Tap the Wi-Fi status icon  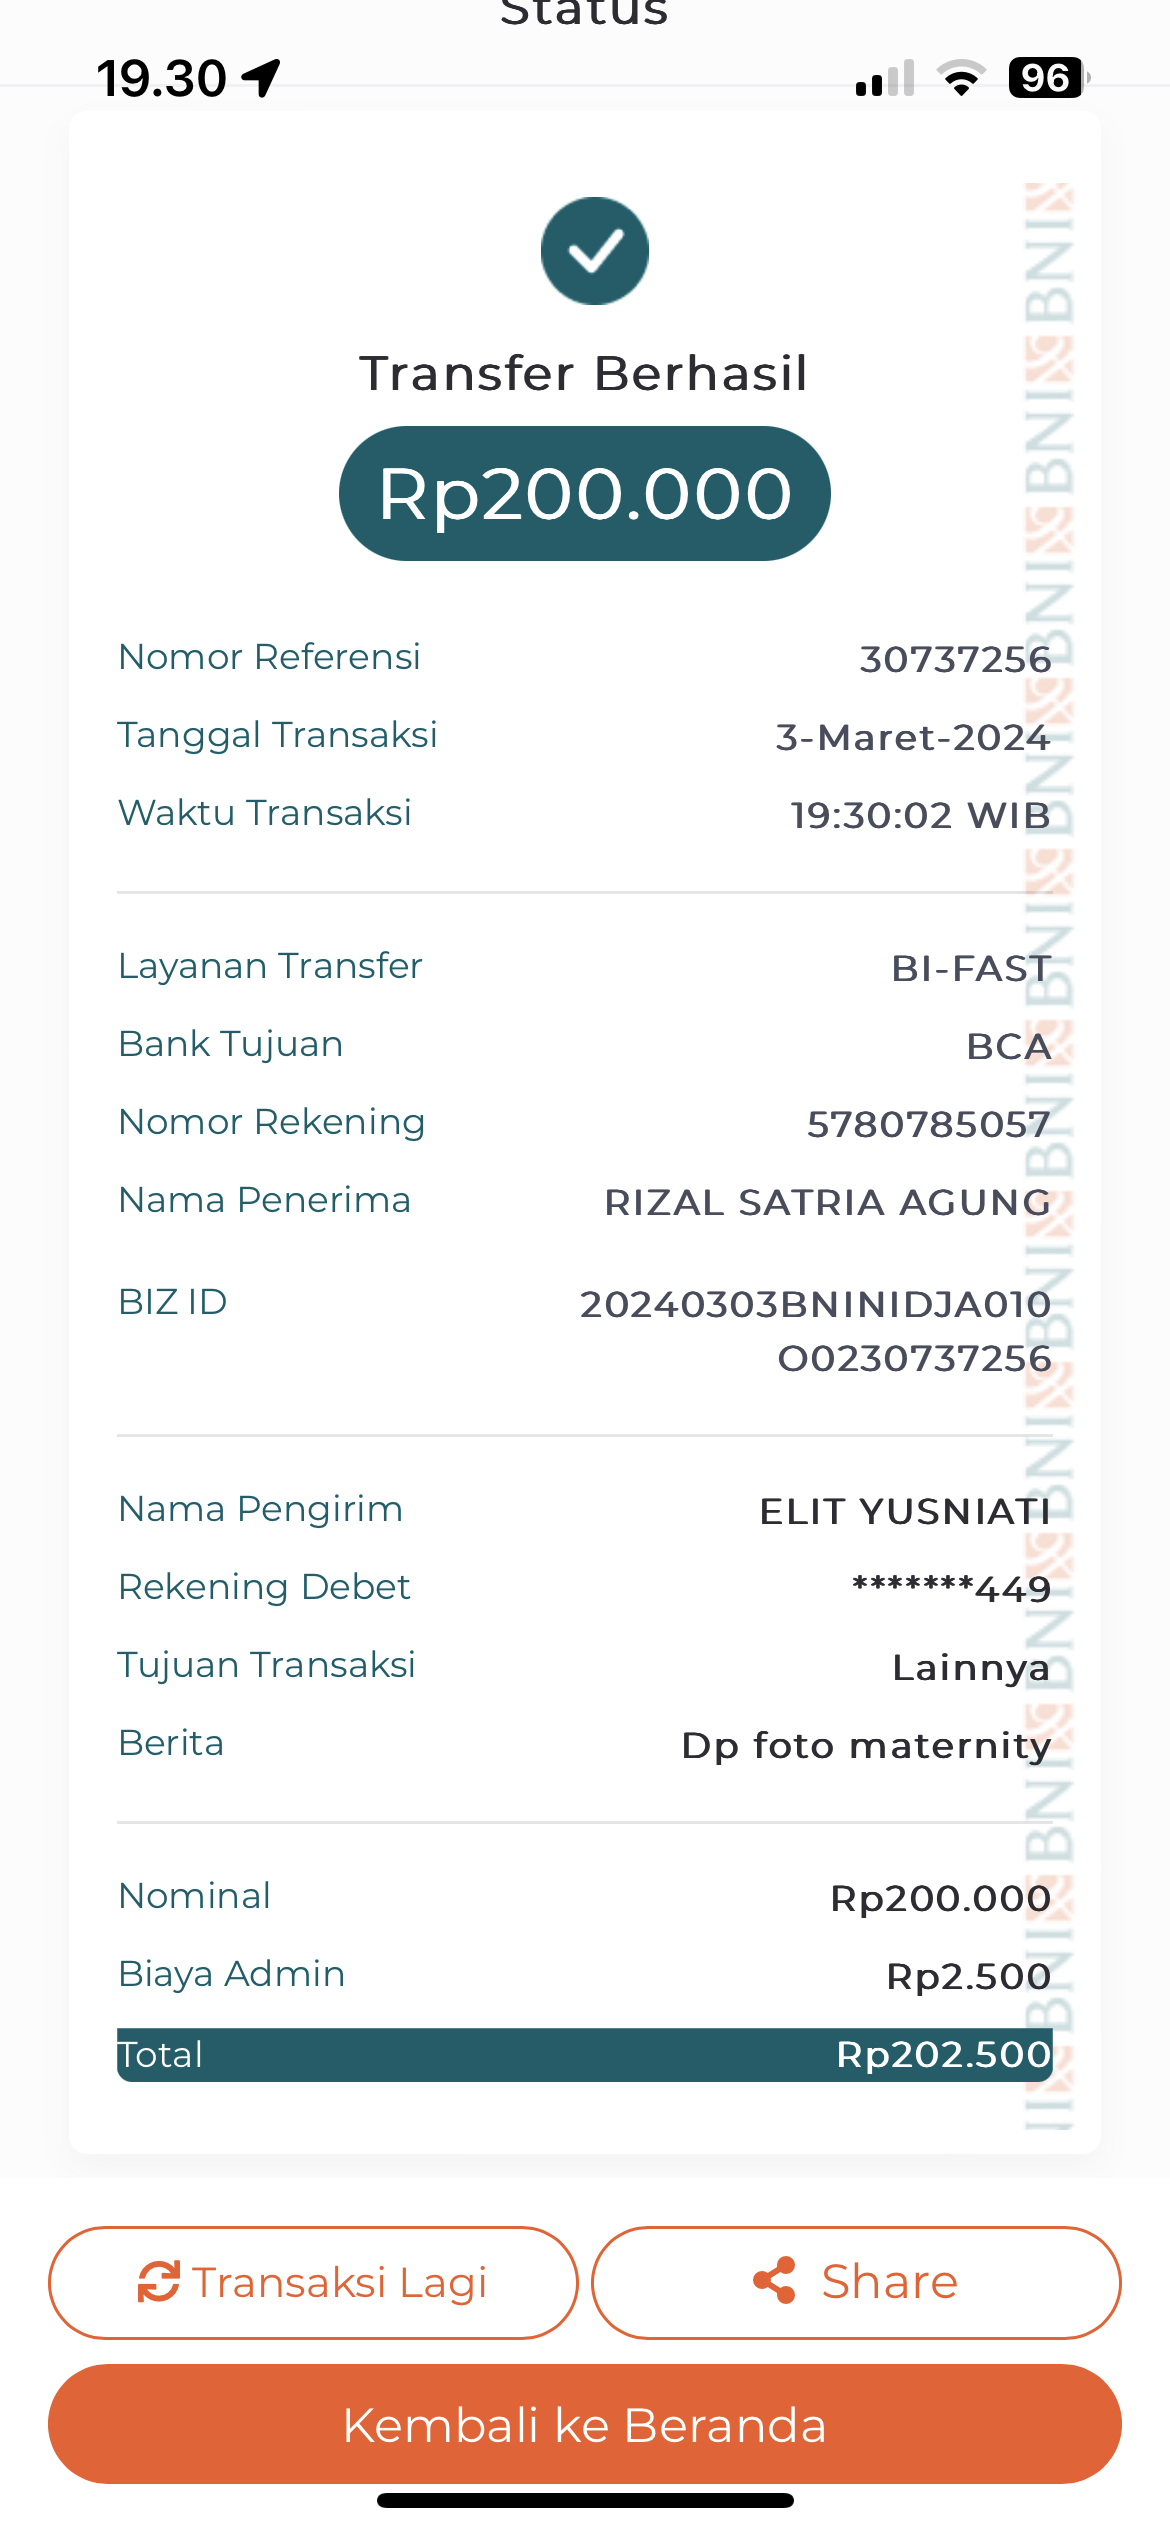point(961,78)
